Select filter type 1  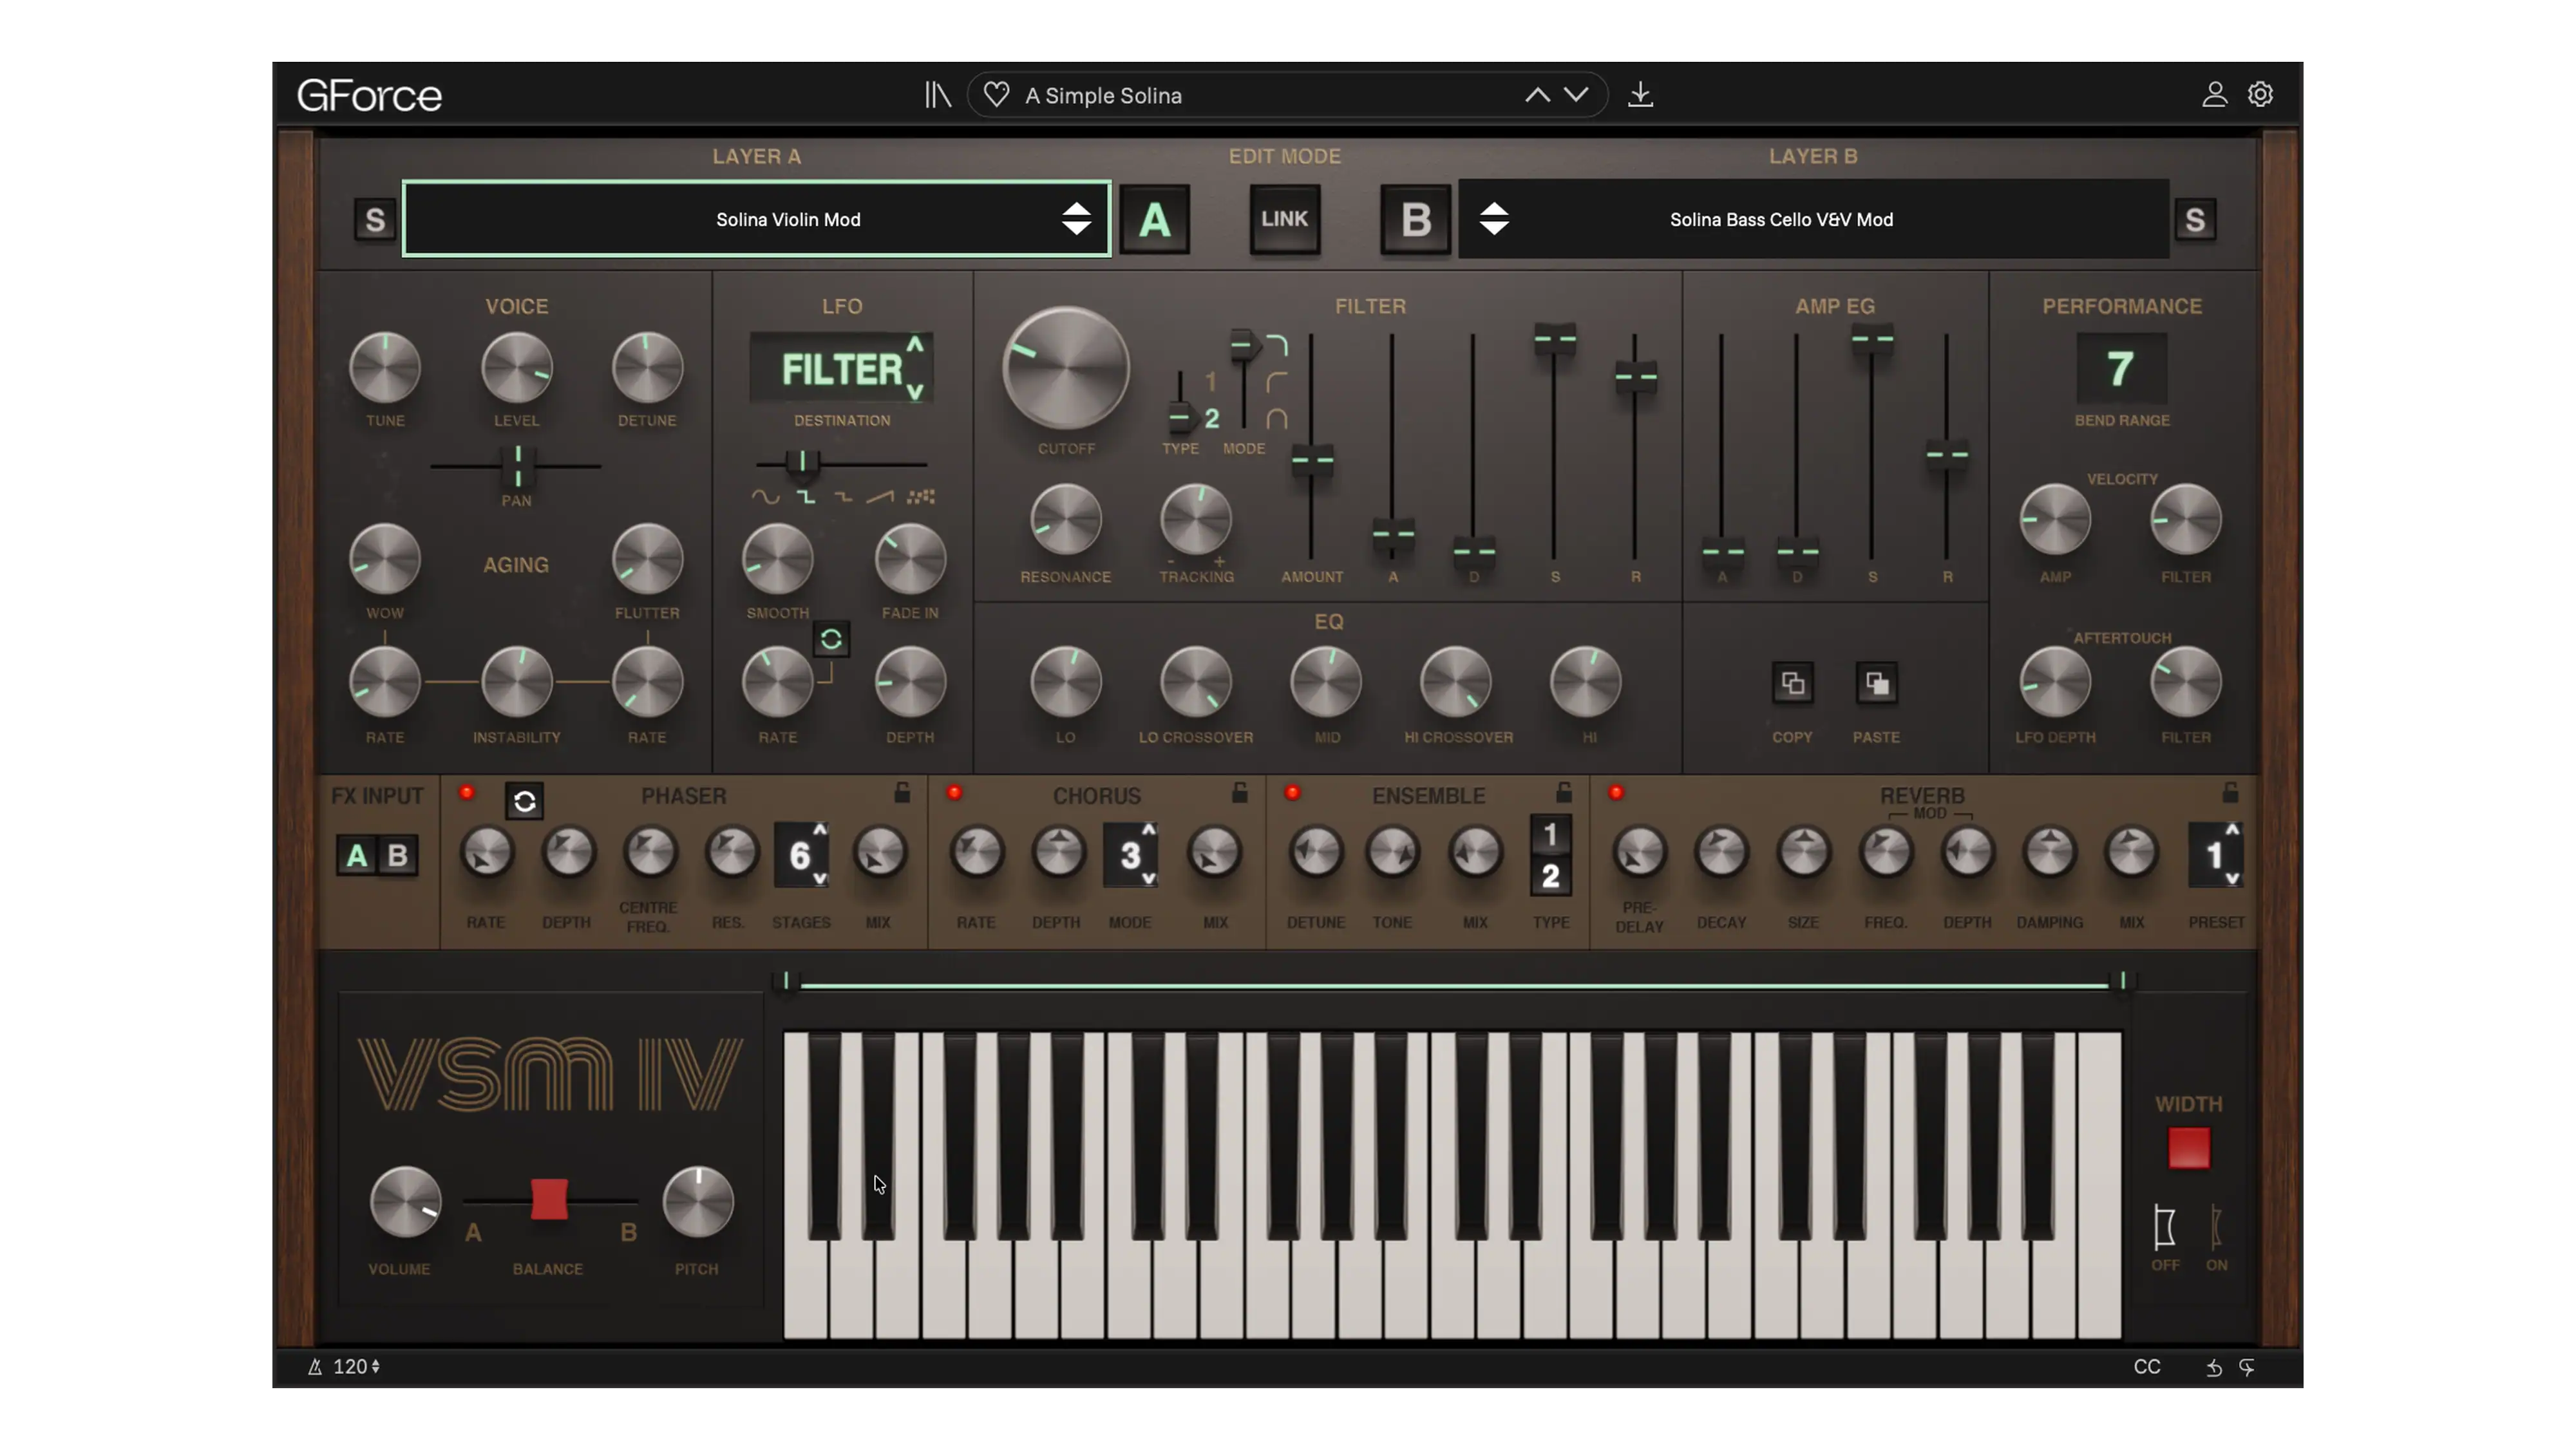(1210, 382)
